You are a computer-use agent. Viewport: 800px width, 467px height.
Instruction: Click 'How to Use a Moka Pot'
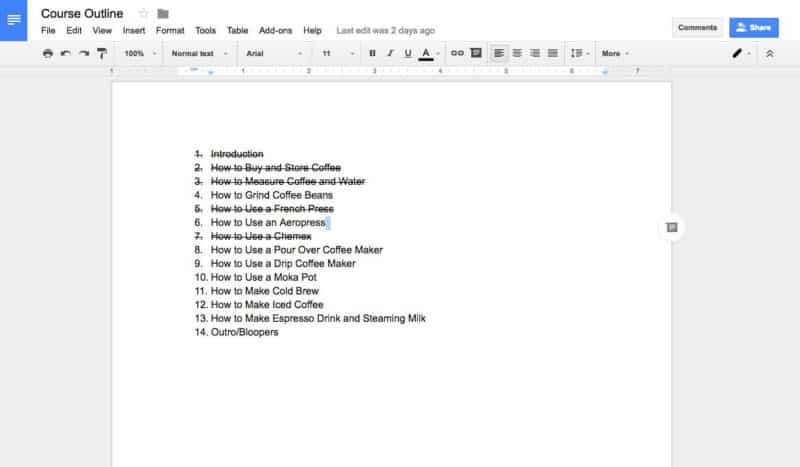[x=264, y=278]
